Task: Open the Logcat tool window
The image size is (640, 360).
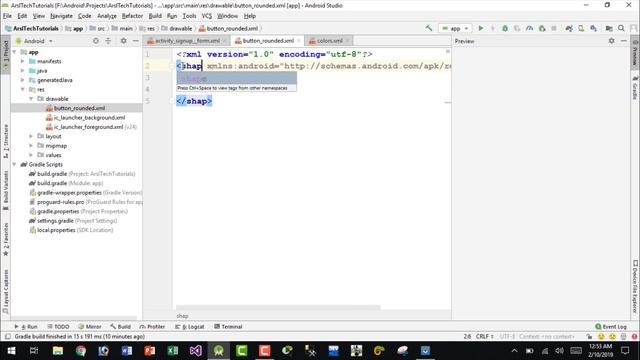Action: pyautogui.click(x=189, y=327)
